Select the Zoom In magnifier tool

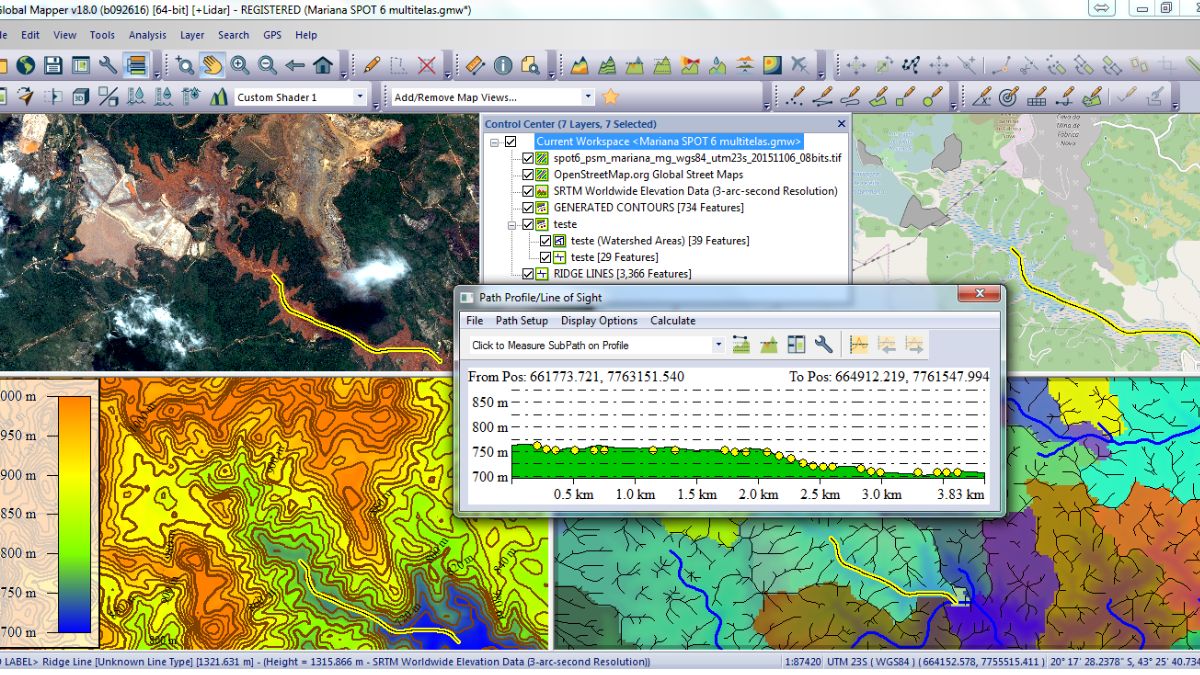click(x=239, y=66)
